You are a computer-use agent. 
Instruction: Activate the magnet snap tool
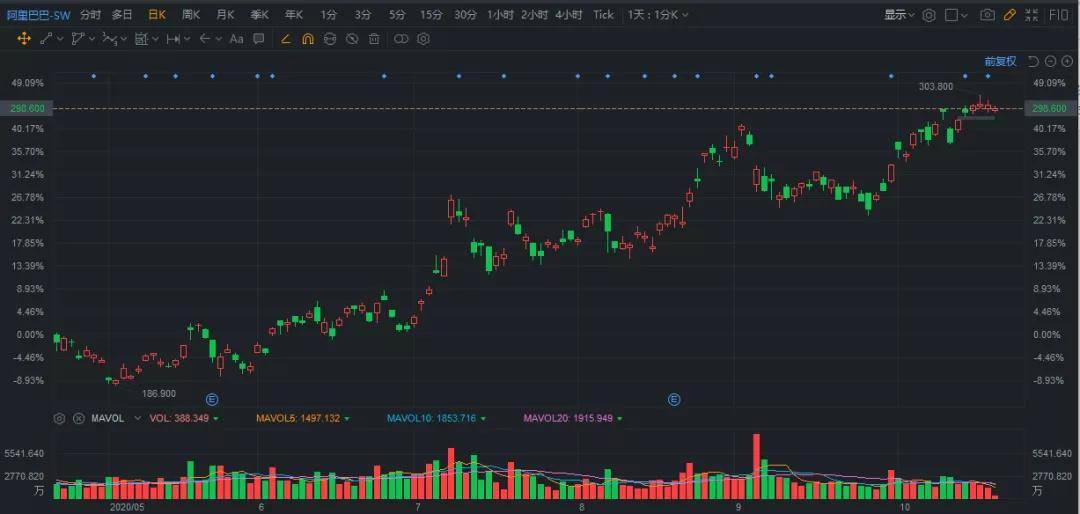(x=307, y=39)
